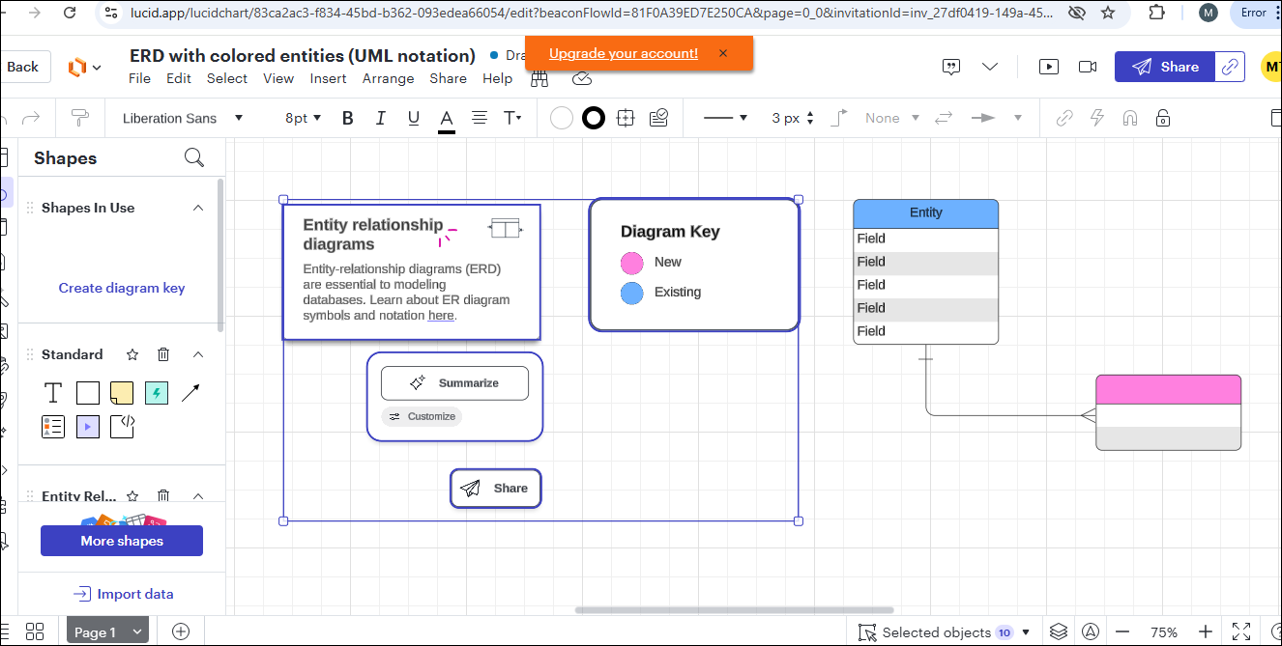Viewport: 1282px width, 646px height.
Task: Click the Insert menu
Action: tap(328, 78)
